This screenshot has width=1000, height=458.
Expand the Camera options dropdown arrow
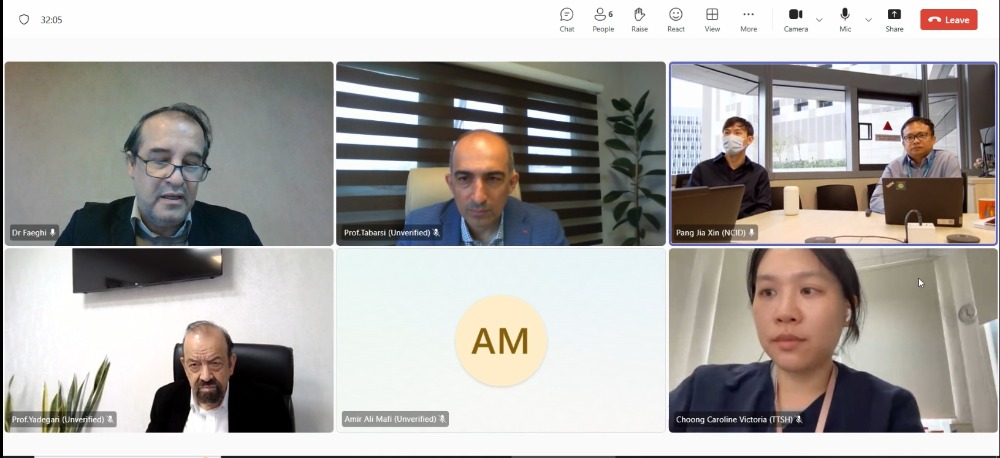819,20
